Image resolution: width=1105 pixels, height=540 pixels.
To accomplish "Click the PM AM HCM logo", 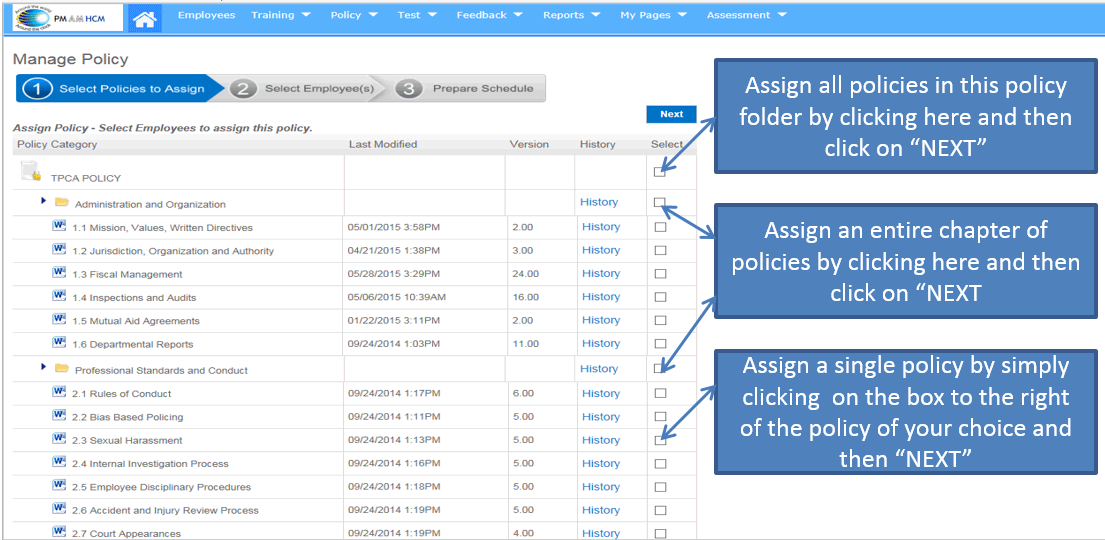I will 62,17.
